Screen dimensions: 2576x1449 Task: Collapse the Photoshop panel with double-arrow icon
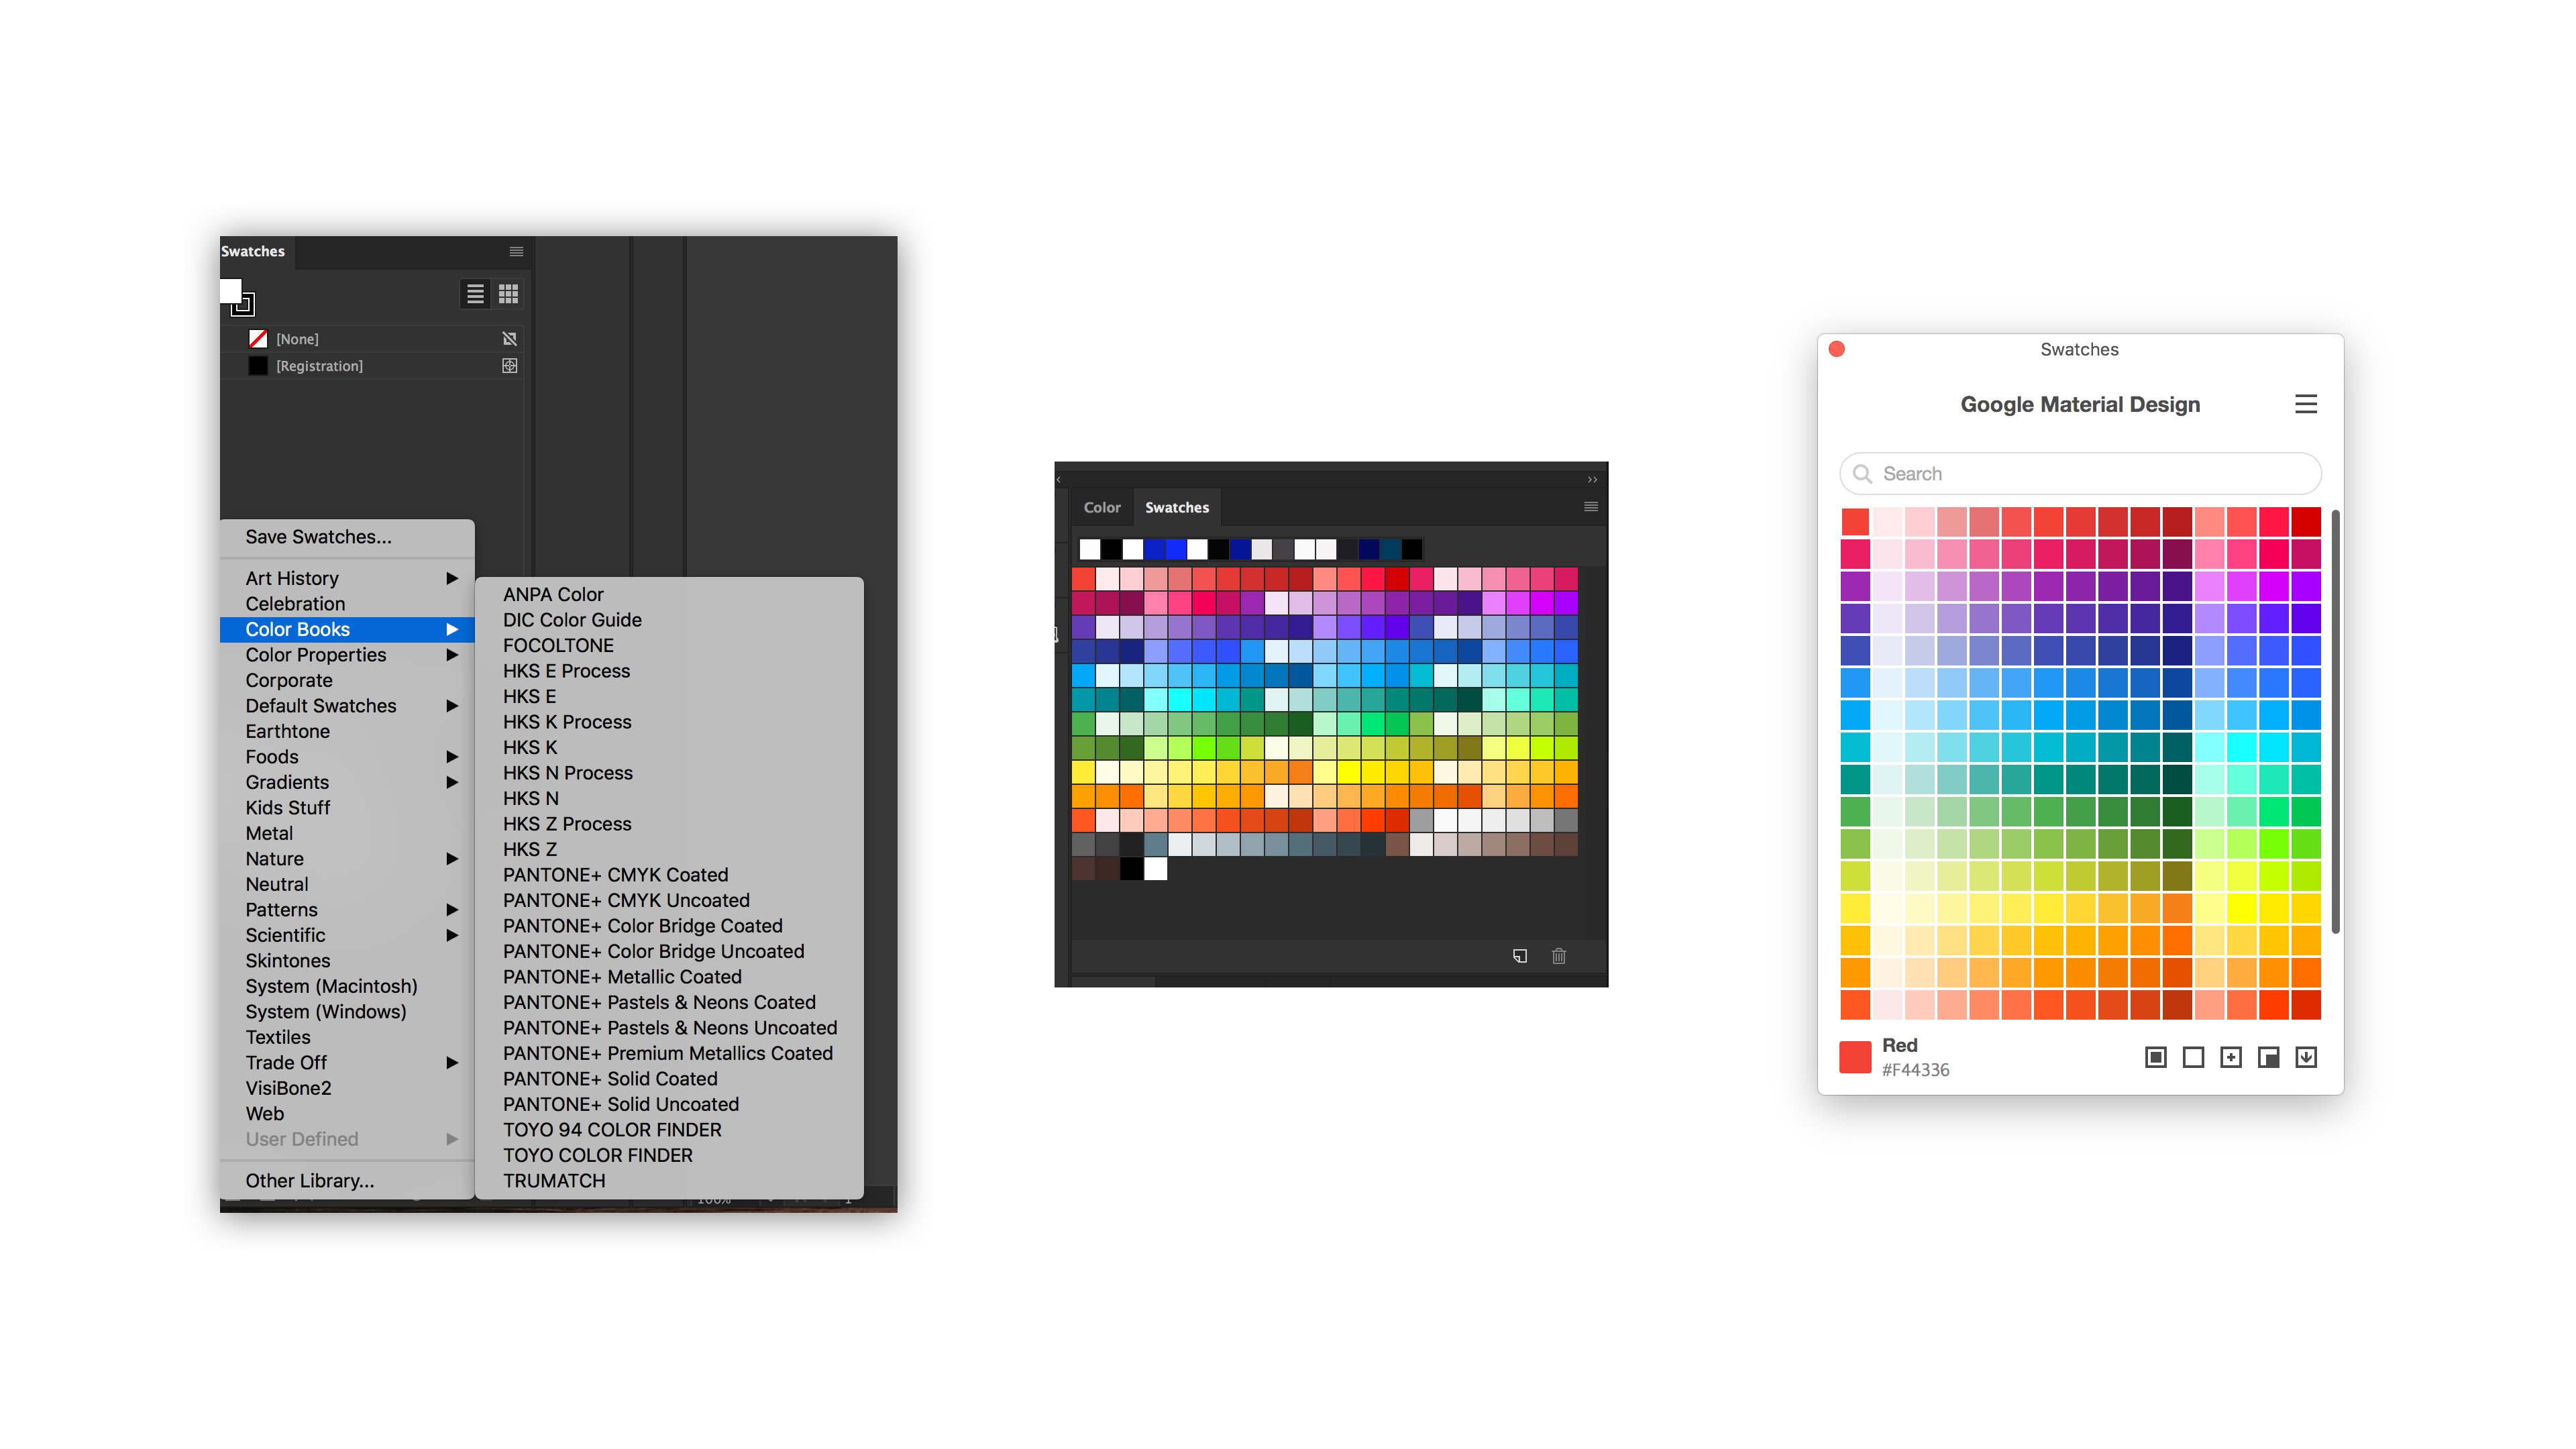(1592, 480)
